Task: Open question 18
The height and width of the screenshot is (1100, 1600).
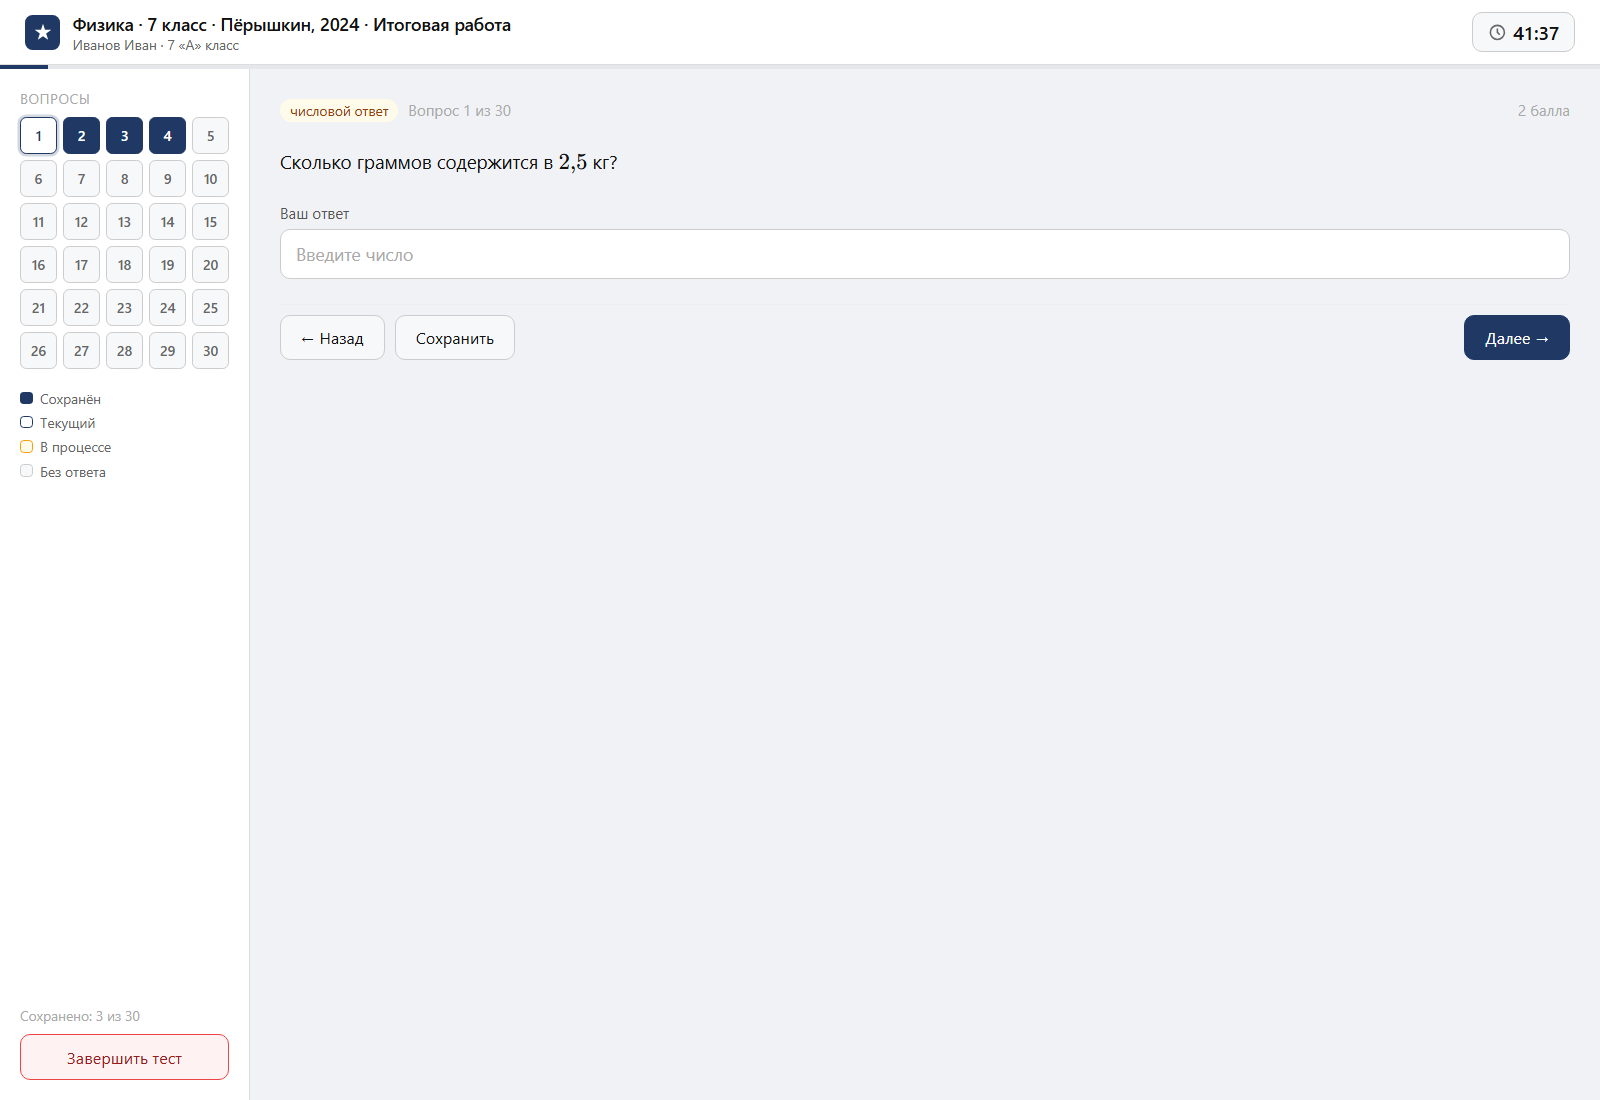Action: click(124, 265)
